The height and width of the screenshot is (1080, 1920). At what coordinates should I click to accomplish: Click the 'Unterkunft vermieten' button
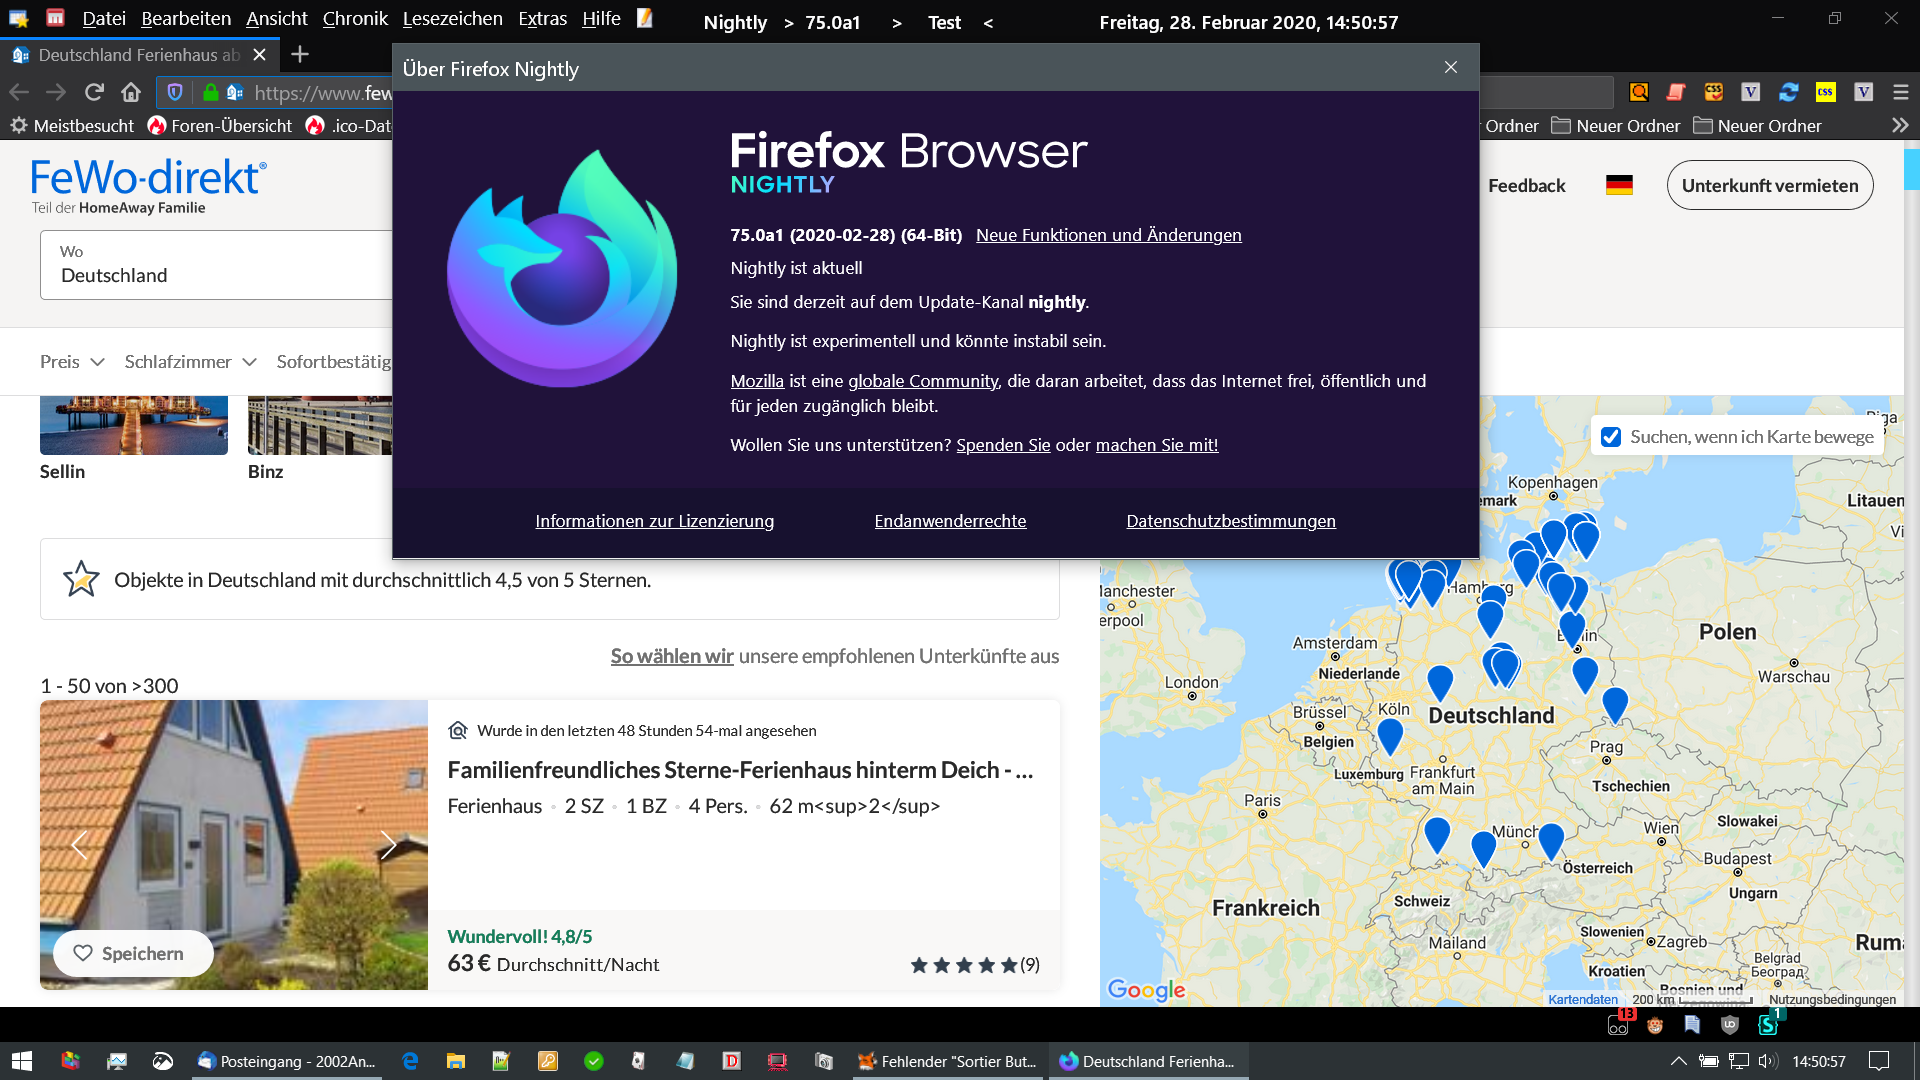click(x=1769, y=185)
